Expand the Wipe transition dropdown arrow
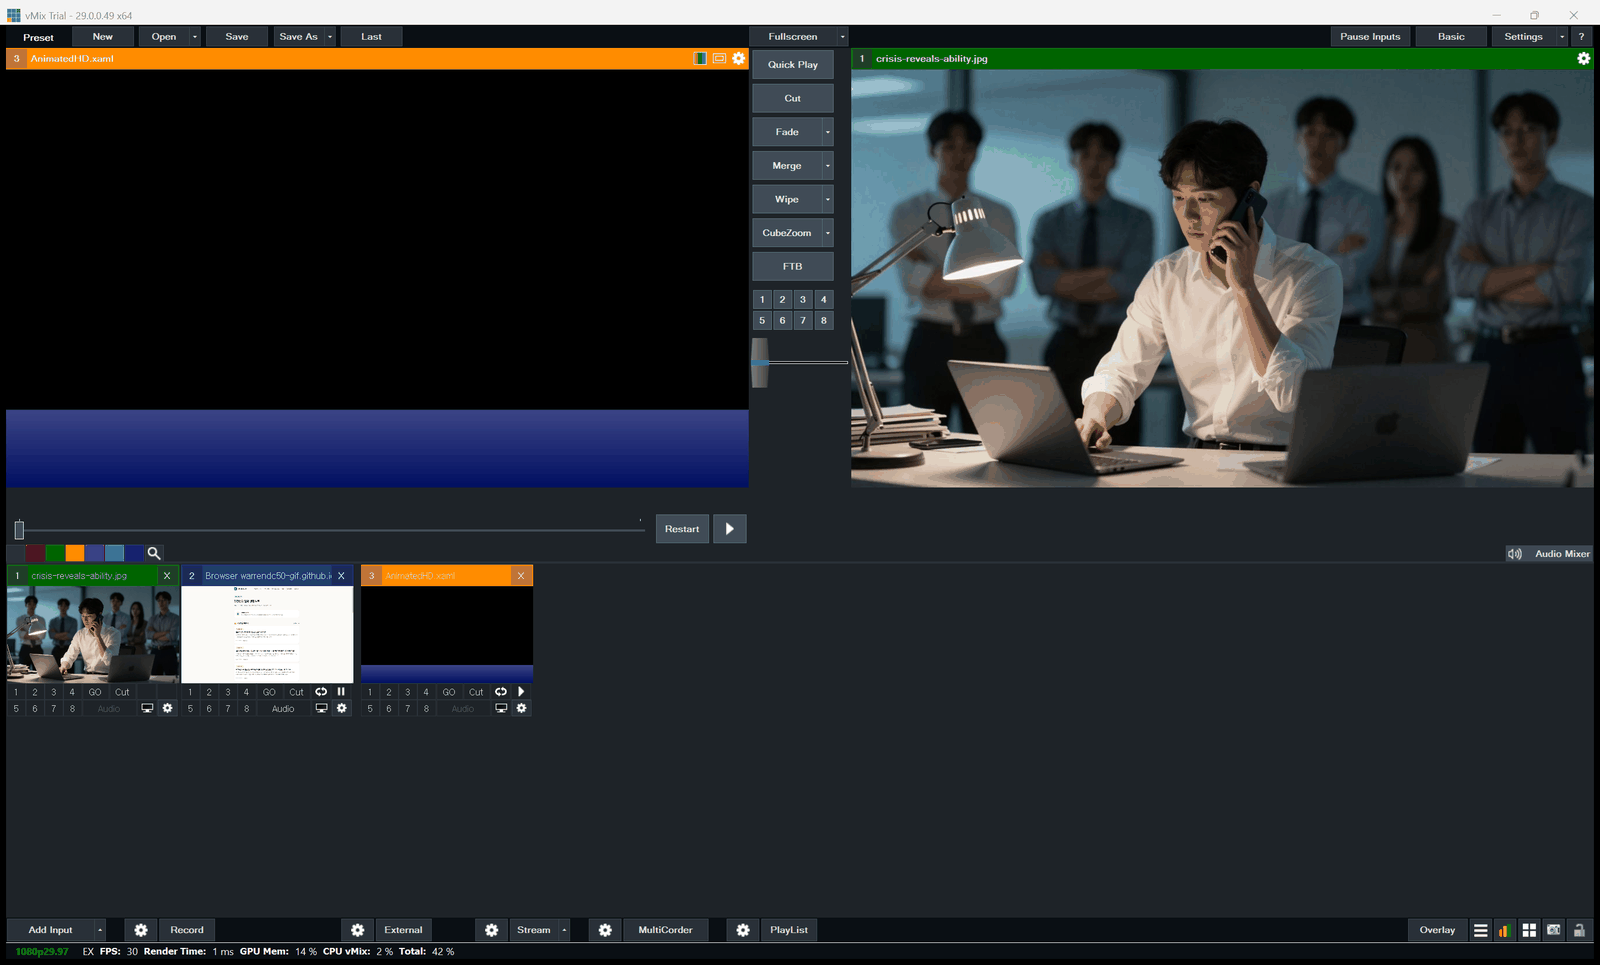This screenshot has height=965, width=1600. coord(828,199)
